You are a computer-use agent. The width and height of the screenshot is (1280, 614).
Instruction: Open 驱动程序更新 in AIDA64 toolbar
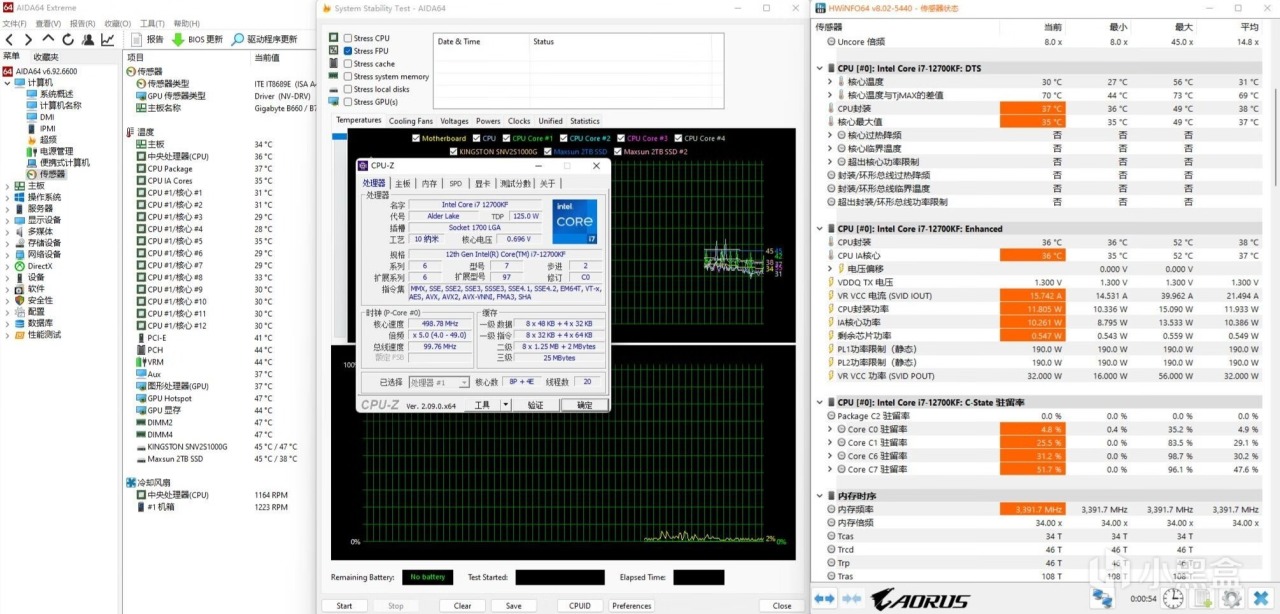265,40
